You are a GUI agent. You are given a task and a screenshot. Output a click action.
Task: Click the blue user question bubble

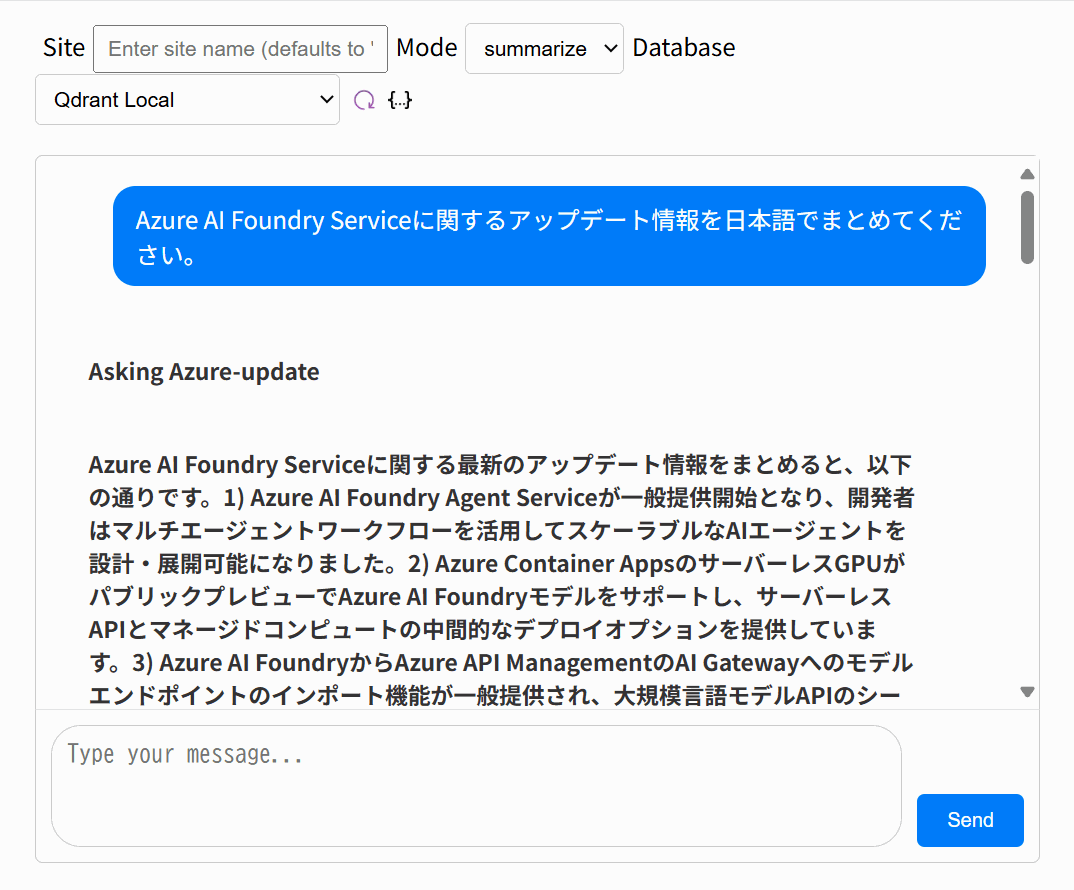[x=549, y=236]
